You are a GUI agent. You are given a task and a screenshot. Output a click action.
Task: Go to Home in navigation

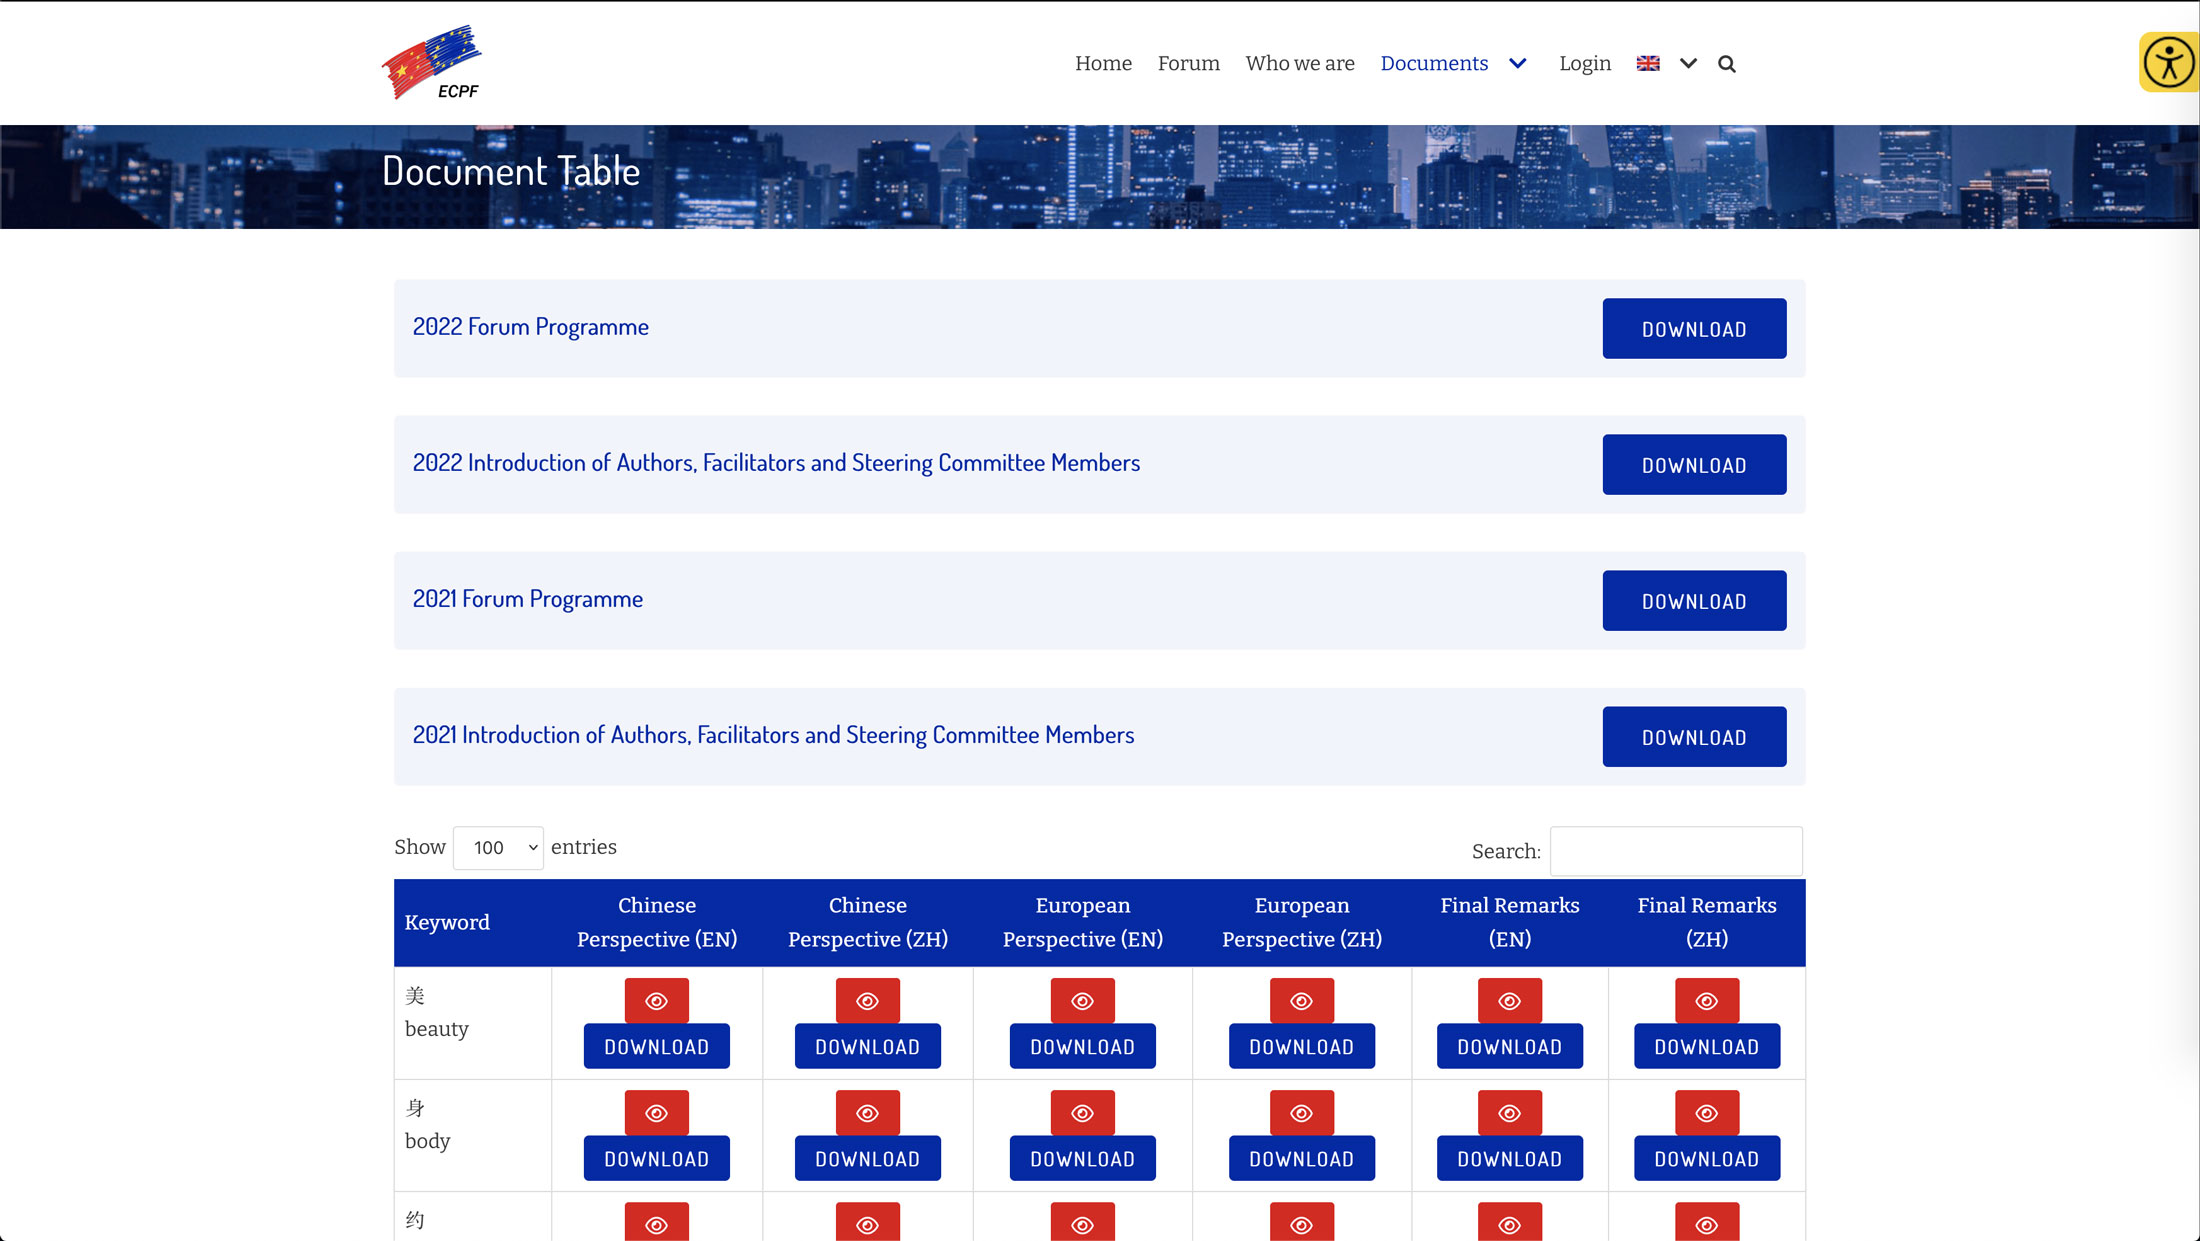(1103, 63)
